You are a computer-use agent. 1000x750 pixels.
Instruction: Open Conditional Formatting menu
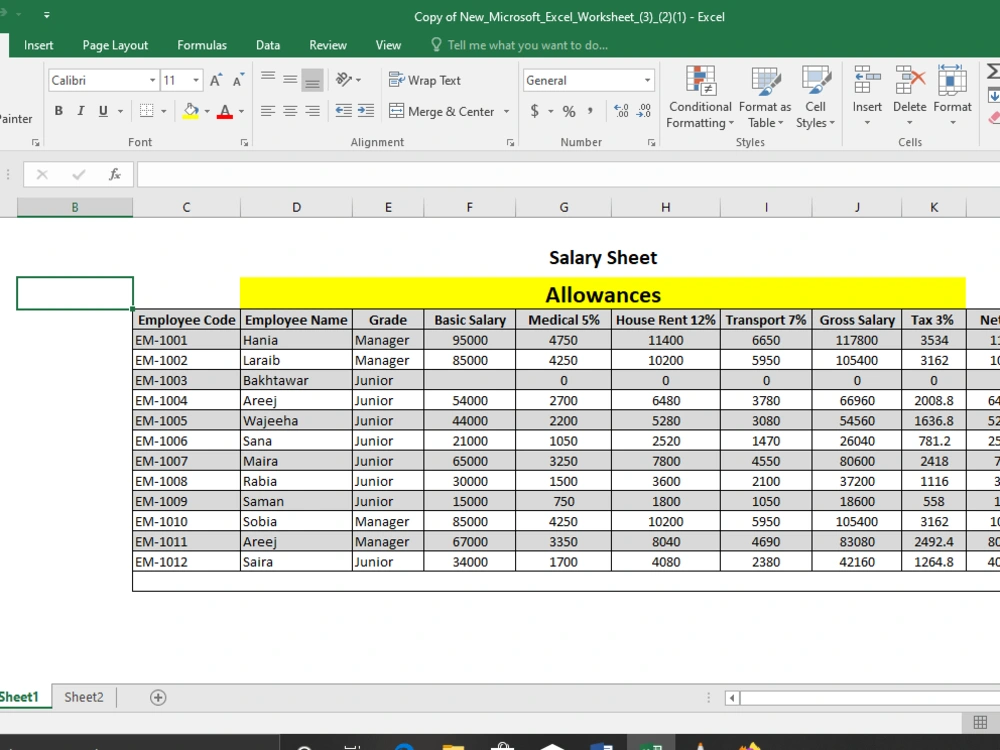tap(700, 97)
